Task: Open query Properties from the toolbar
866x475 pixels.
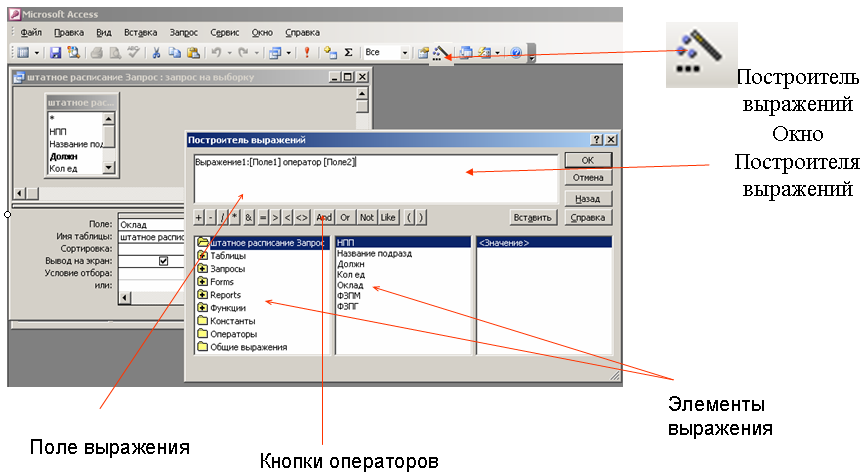Action: [423, 52]
